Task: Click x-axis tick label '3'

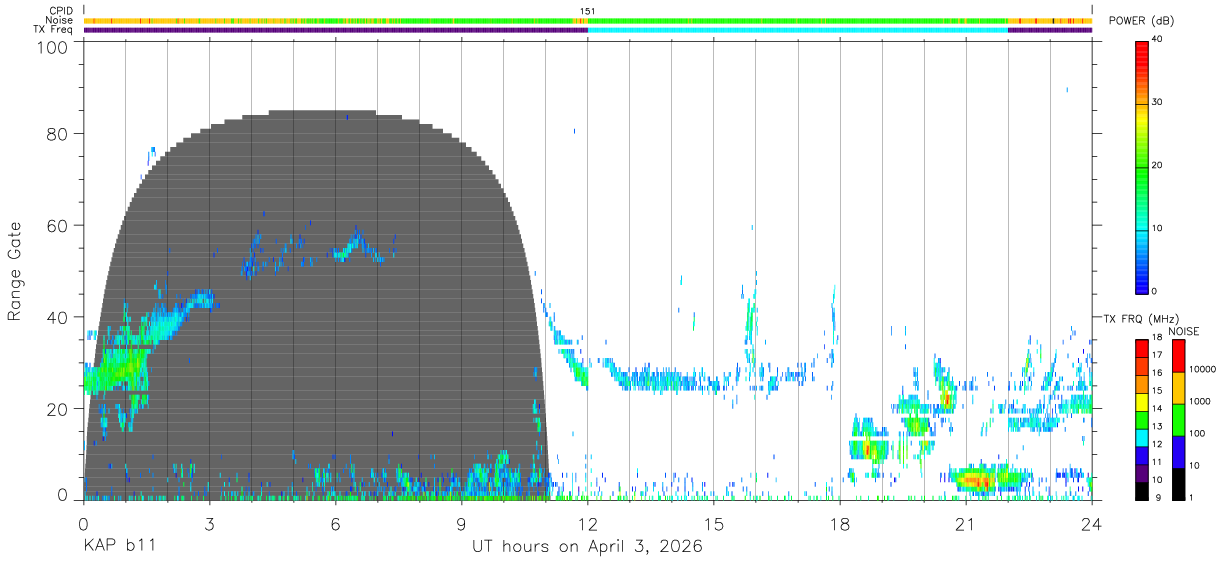Action: [210, 524]
